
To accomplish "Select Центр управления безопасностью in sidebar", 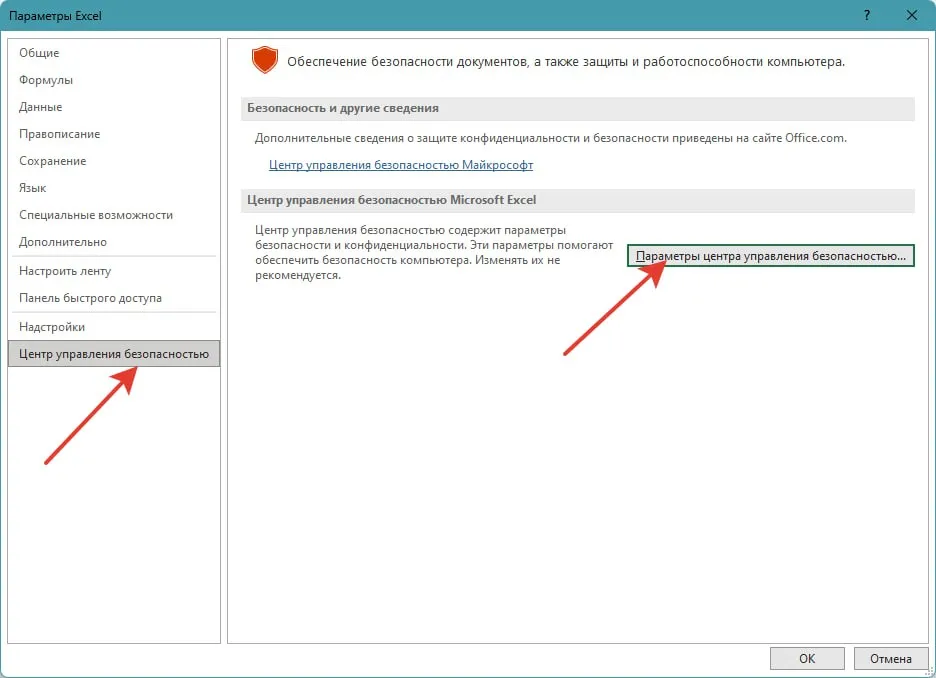I will [x=113, y=354].
